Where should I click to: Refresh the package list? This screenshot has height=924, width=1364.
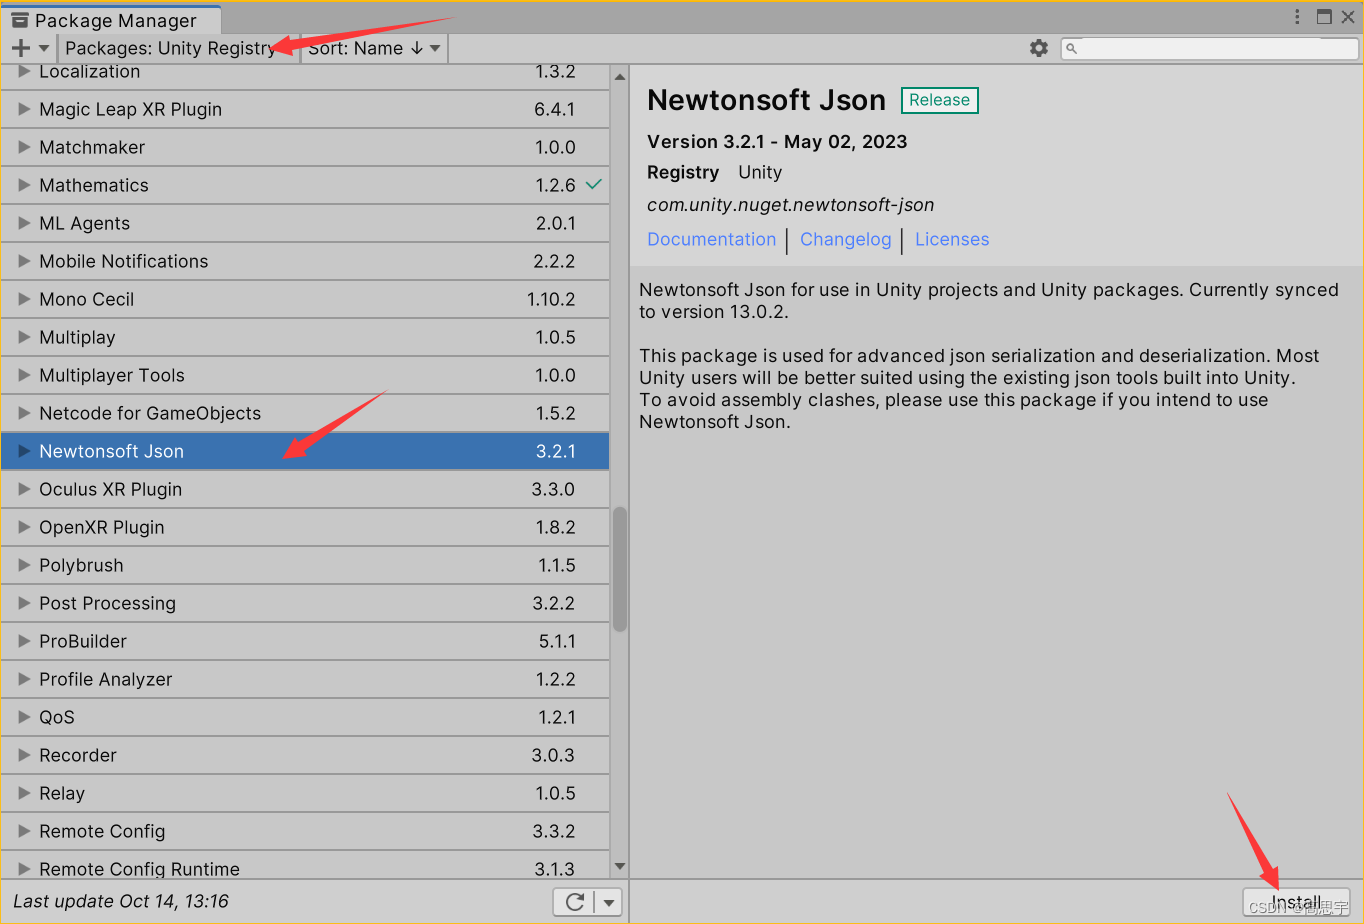[575, 902]
